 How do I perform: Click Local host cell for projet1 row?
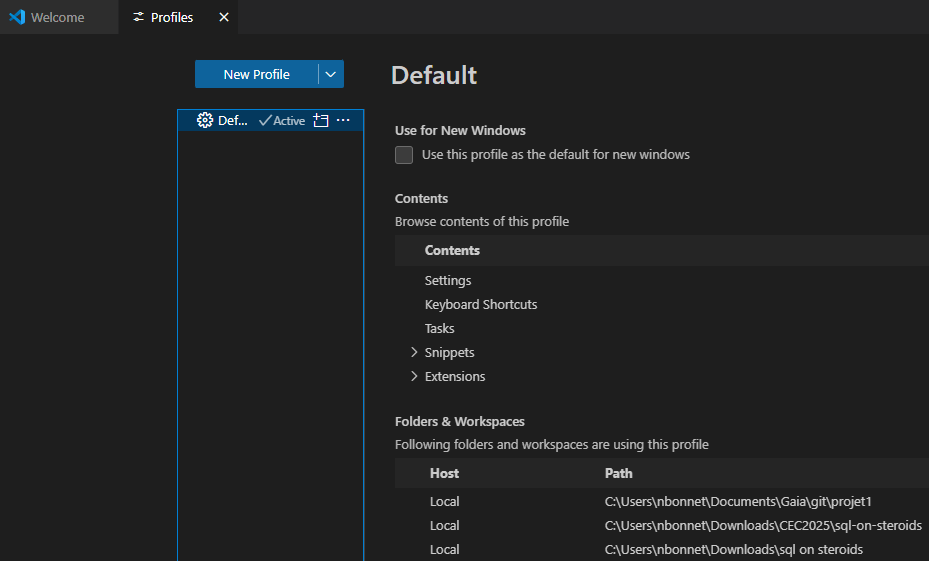(x=444, y=502)
